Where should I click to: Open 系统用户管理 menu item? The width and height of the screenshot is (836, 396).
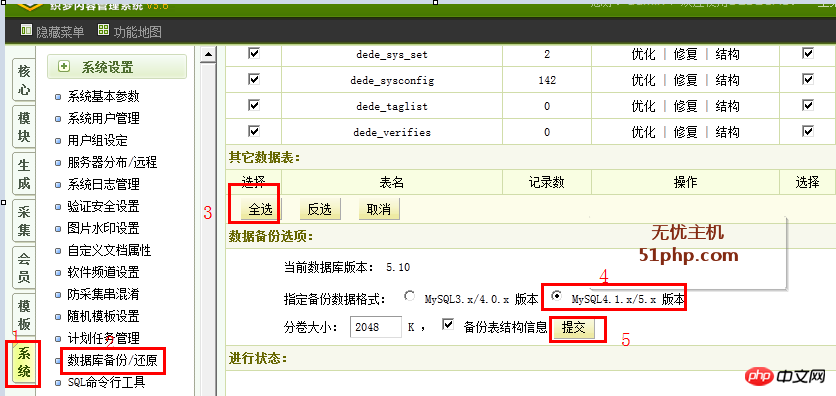pyautogui.click(x=103, y=118)
